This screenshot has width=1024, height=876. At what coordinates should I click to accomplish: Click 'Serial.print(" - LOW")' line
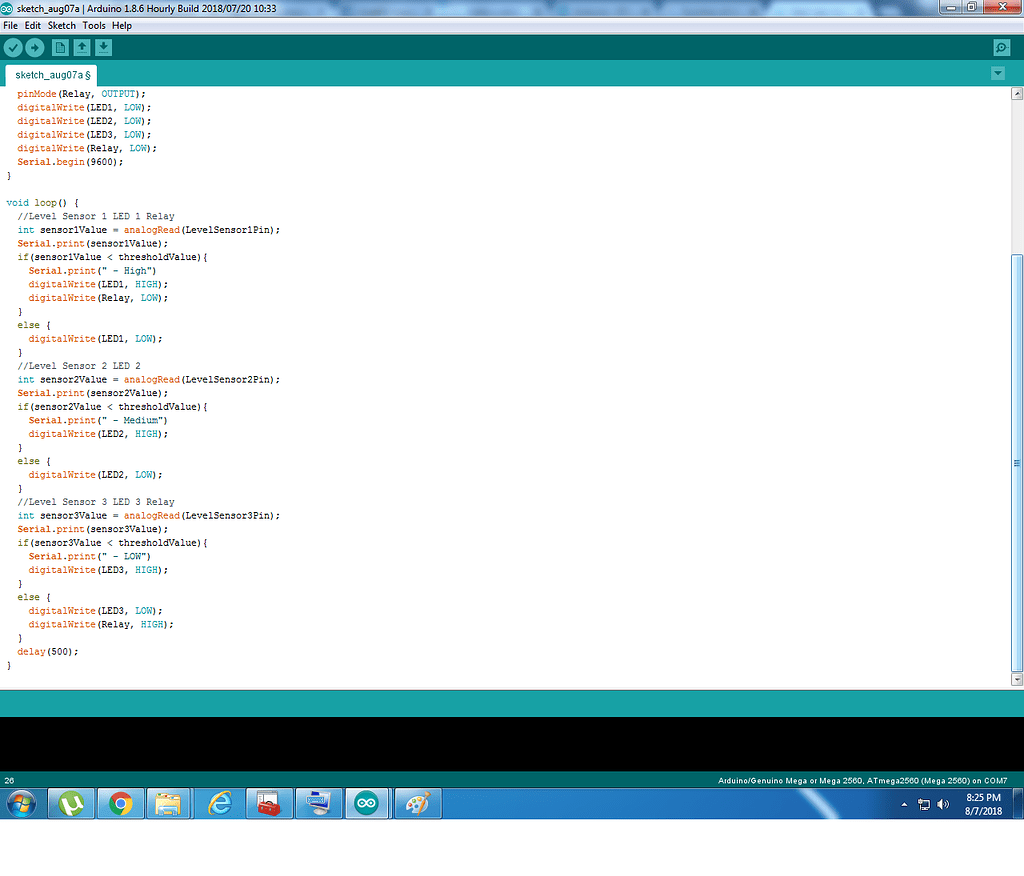(x=89, y=557)
